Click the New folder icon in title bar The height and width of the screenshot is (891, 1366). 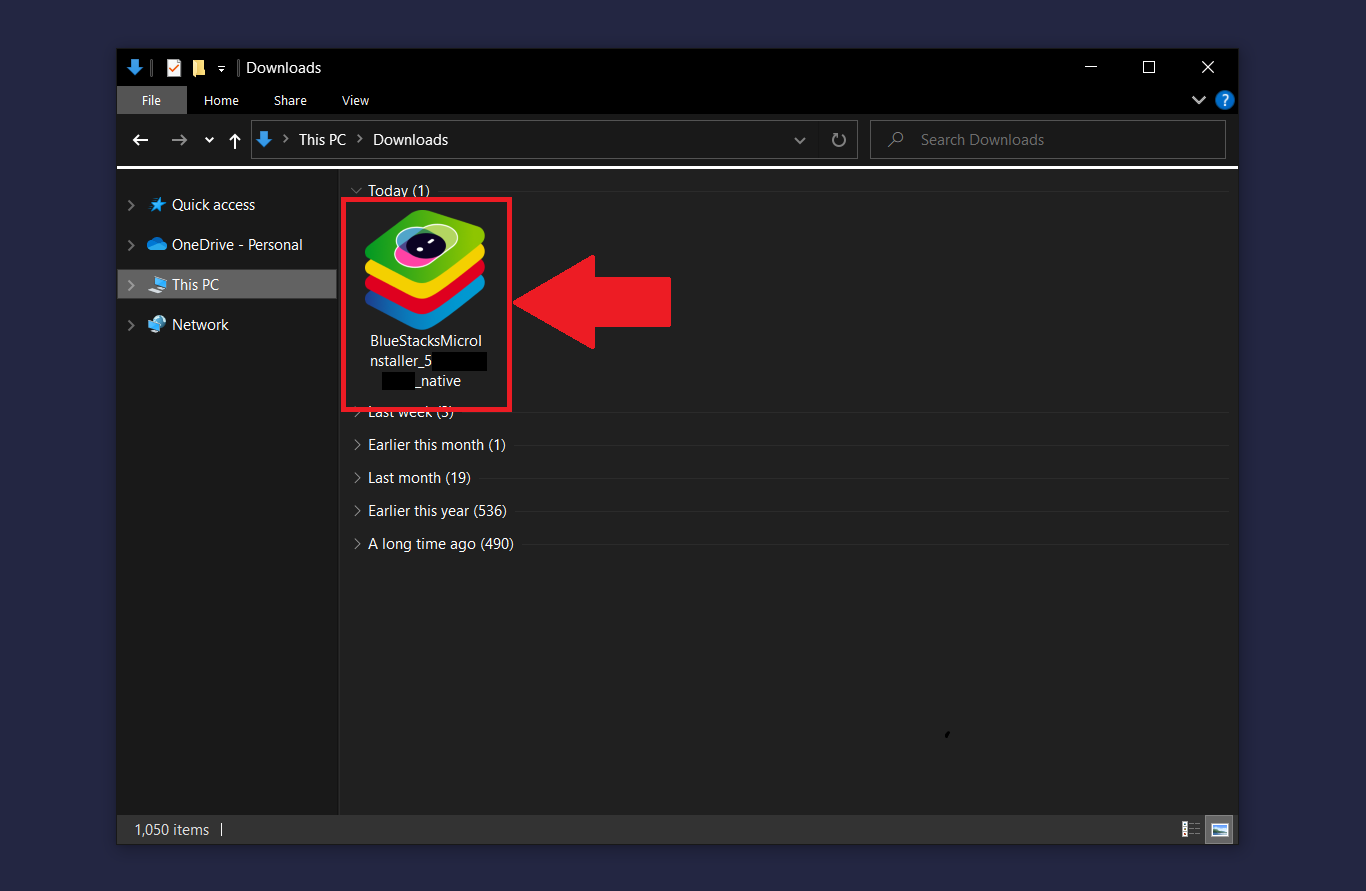[198, 67]
